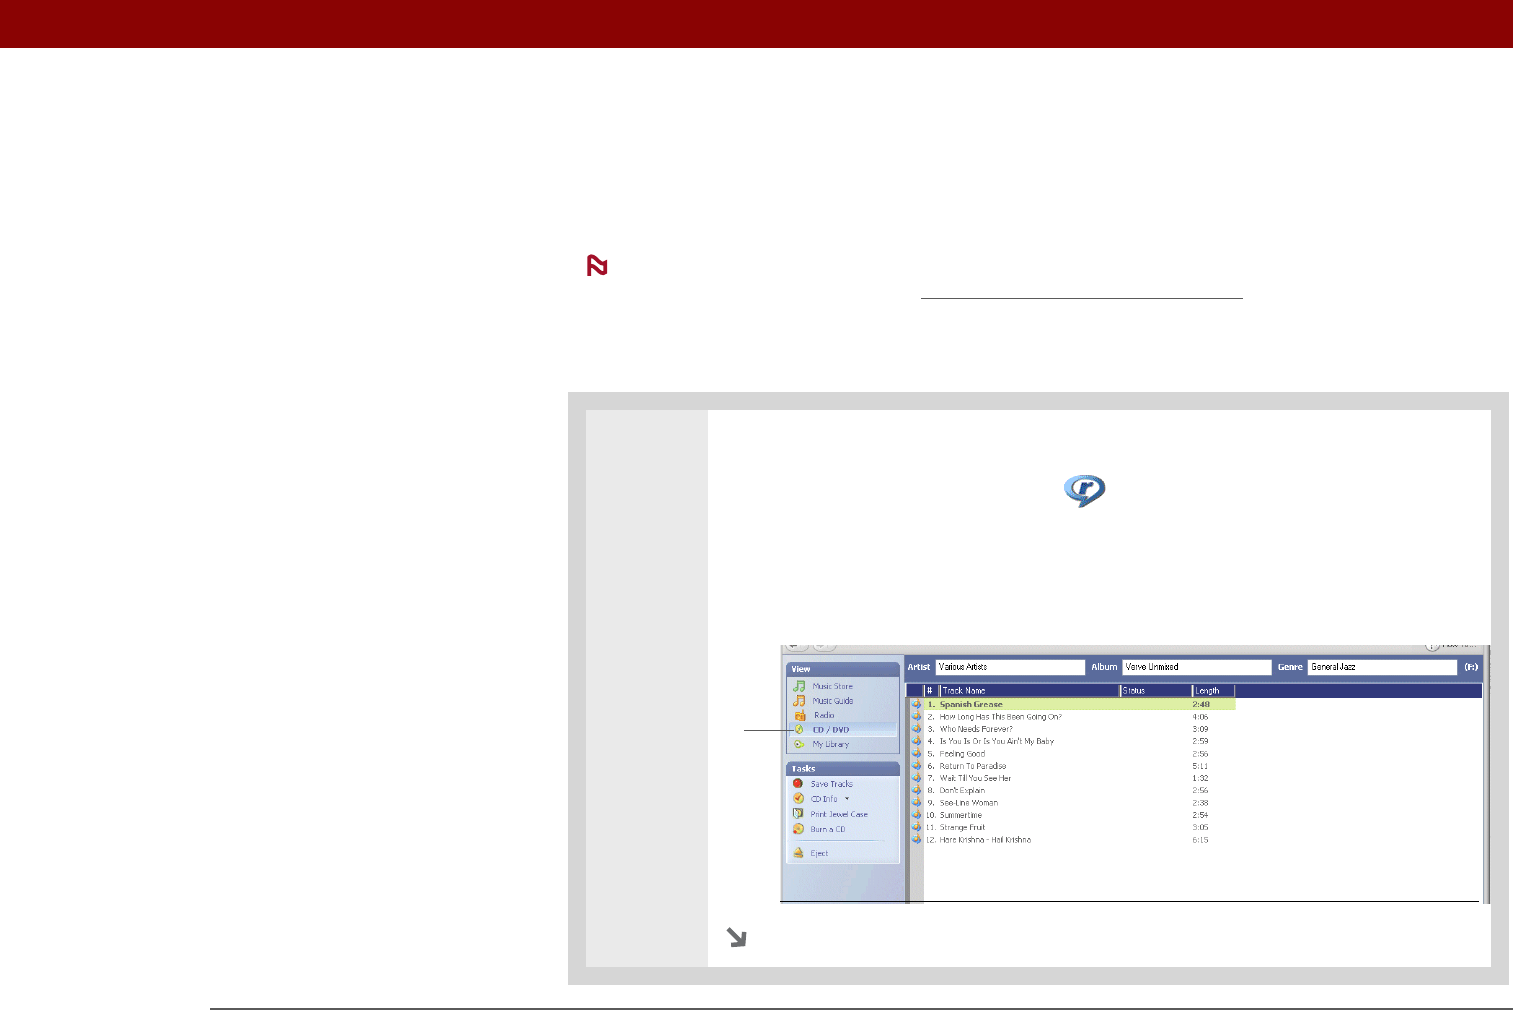Sort by the Status column header
This screenshot has width=1513, height=1010.
1156,691
